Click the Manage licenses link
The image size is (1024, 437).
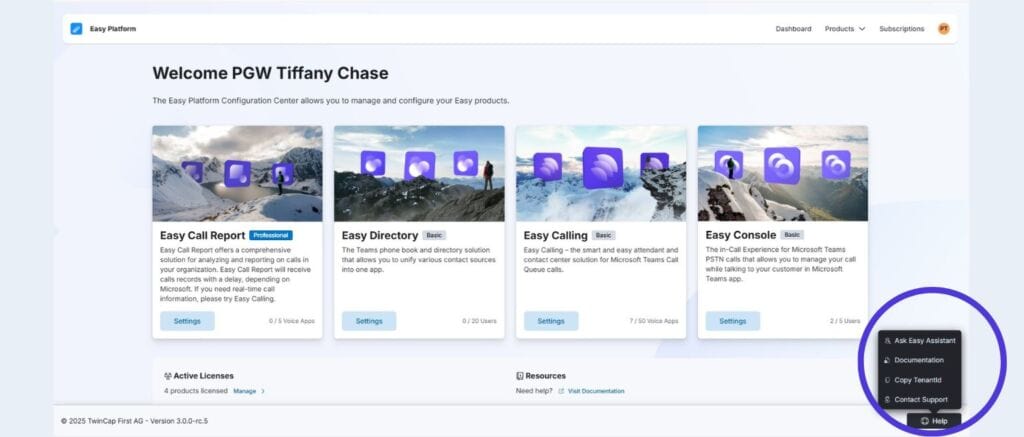[245, 391]
